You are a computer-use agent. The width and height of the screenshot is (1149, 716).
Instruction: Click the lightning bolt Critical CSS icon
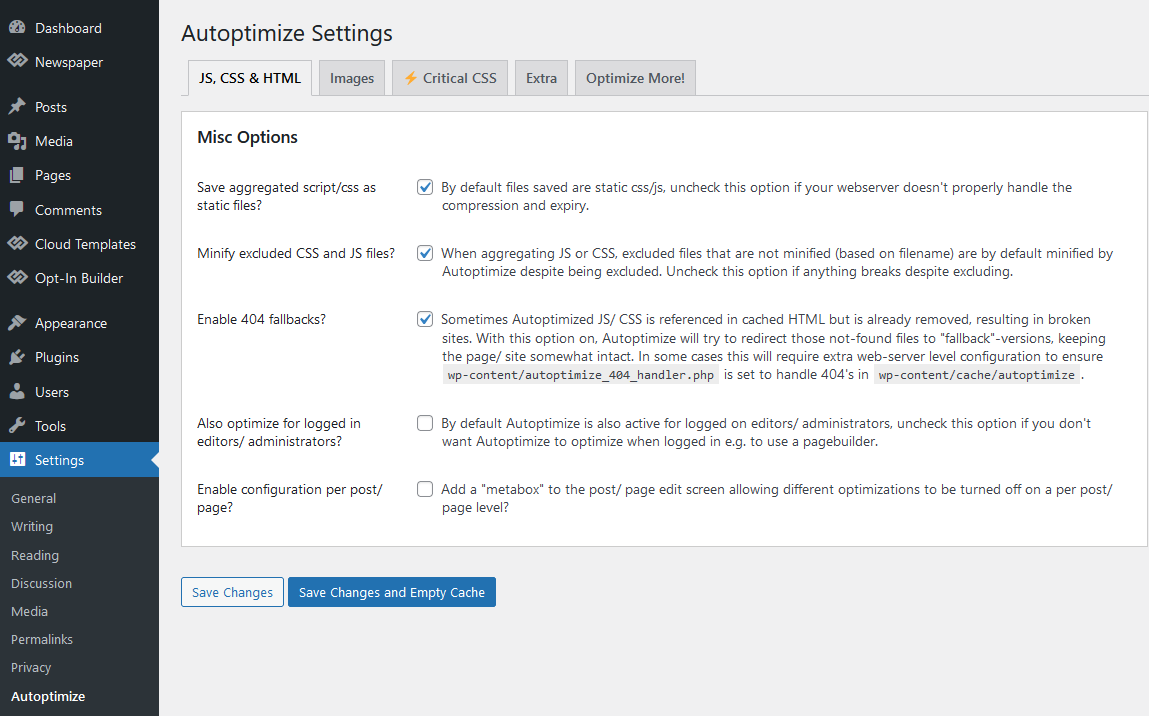(410, 78)
